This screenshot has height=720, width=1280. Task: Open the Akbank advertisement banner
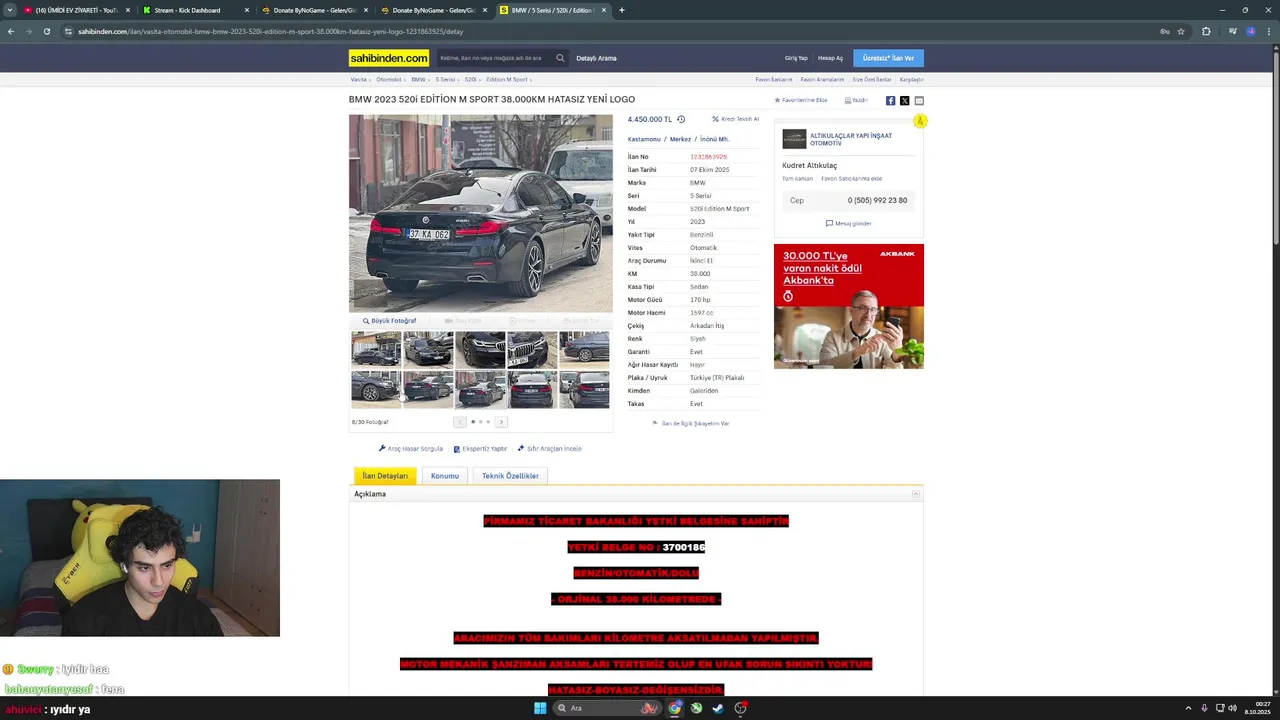(848, 306)
